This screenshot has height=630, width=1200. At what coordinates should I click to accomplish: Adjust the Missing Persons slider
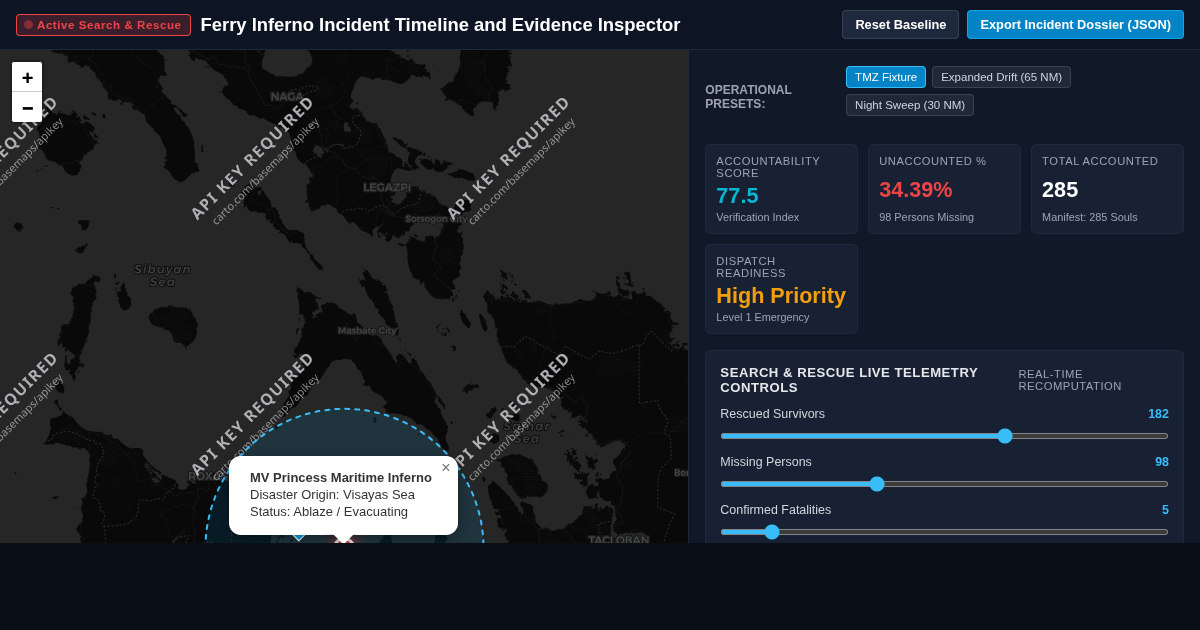click(944, 484)
